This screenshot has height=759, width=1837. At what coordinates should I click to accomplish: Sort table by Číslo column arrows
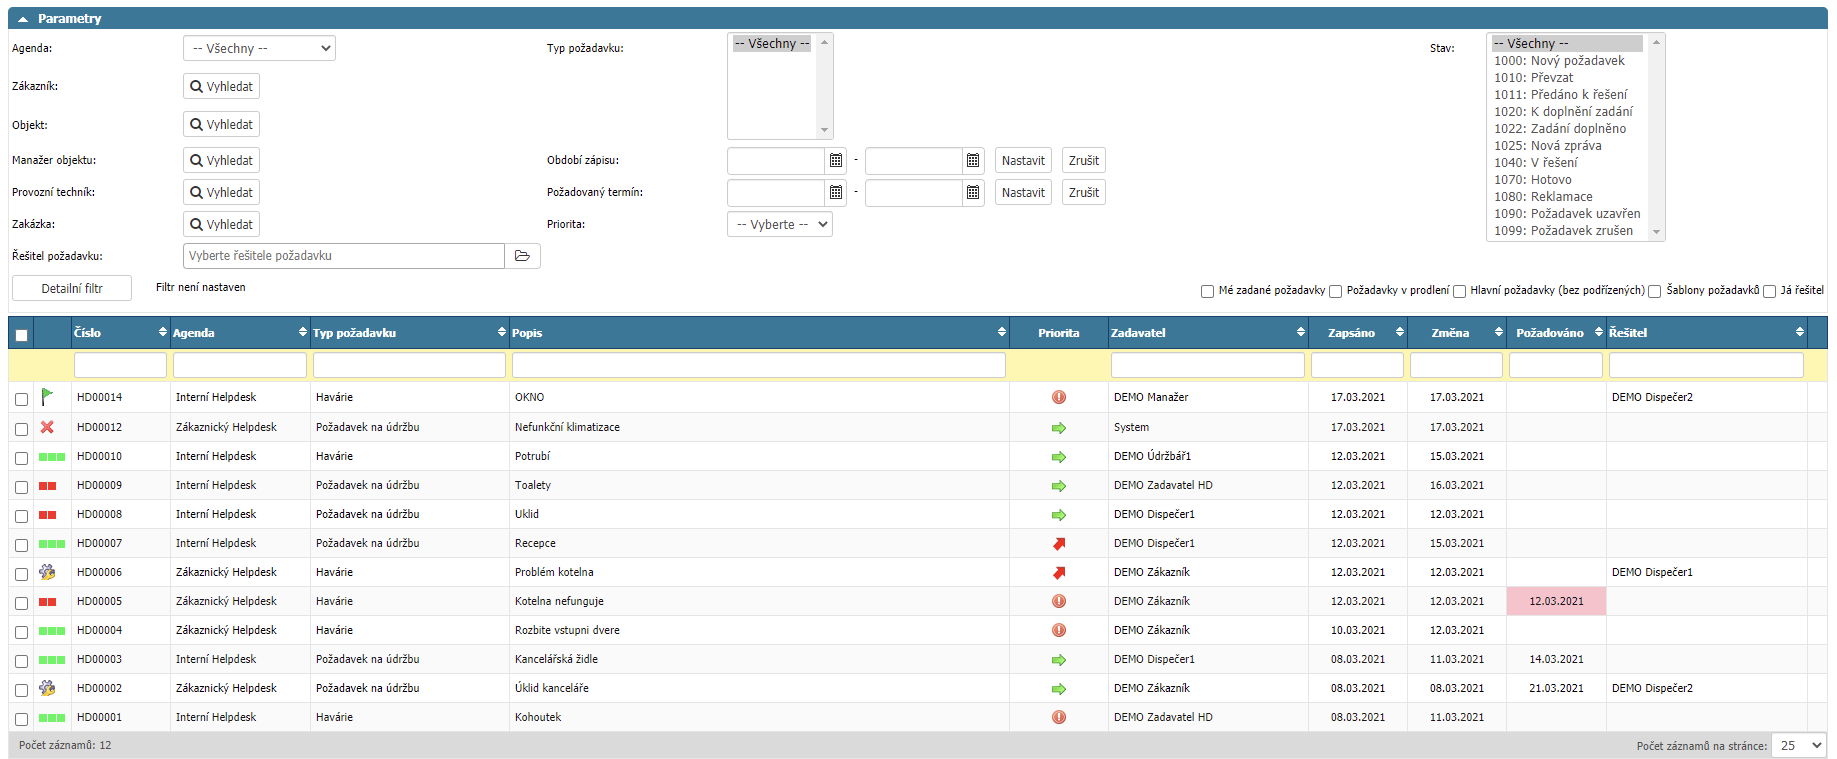coord(163,332)
